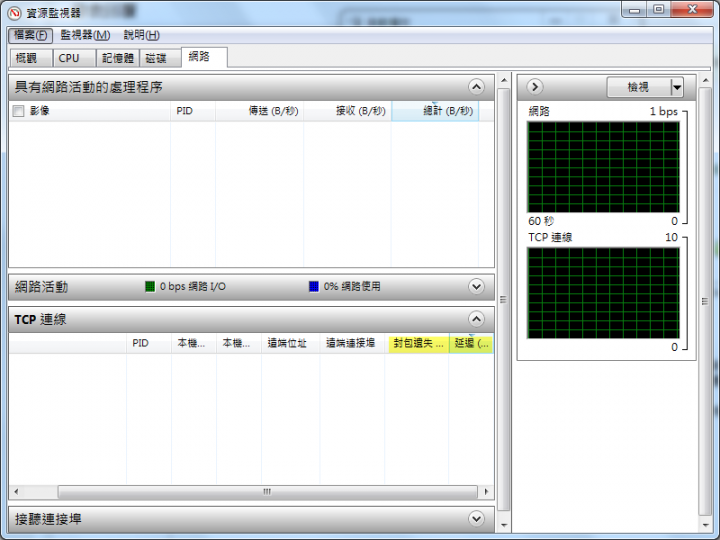Click main pane vertical scrollbar up arrow
This screenshot has width=720, height=540.
pos(504,80)
